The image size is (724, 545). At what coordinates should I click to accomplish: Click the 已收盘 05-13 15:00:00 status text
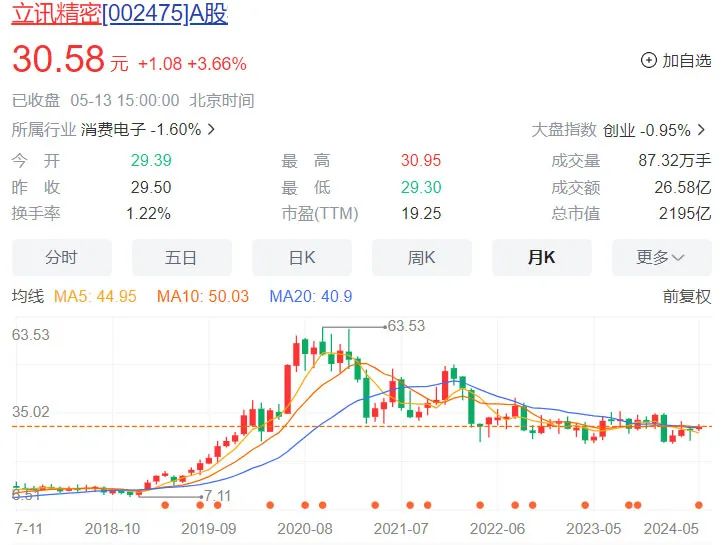[x=96, y=101]
